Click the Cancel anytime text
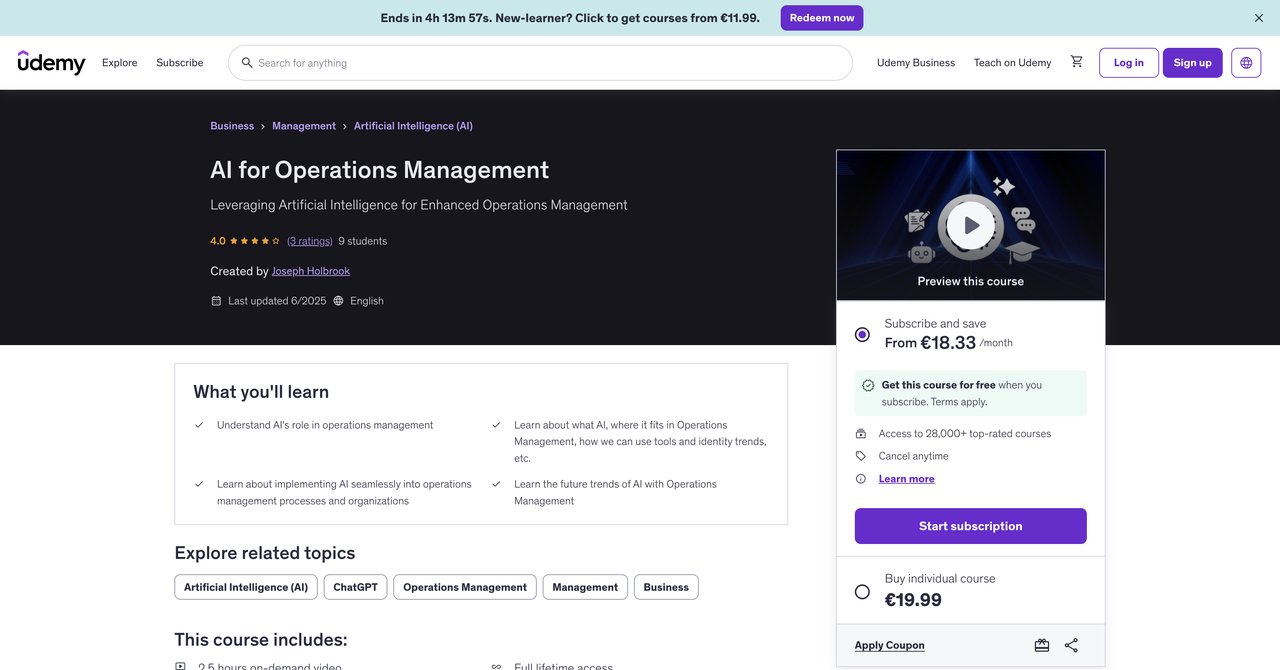The image size is (1280, 670). point(914,456)
